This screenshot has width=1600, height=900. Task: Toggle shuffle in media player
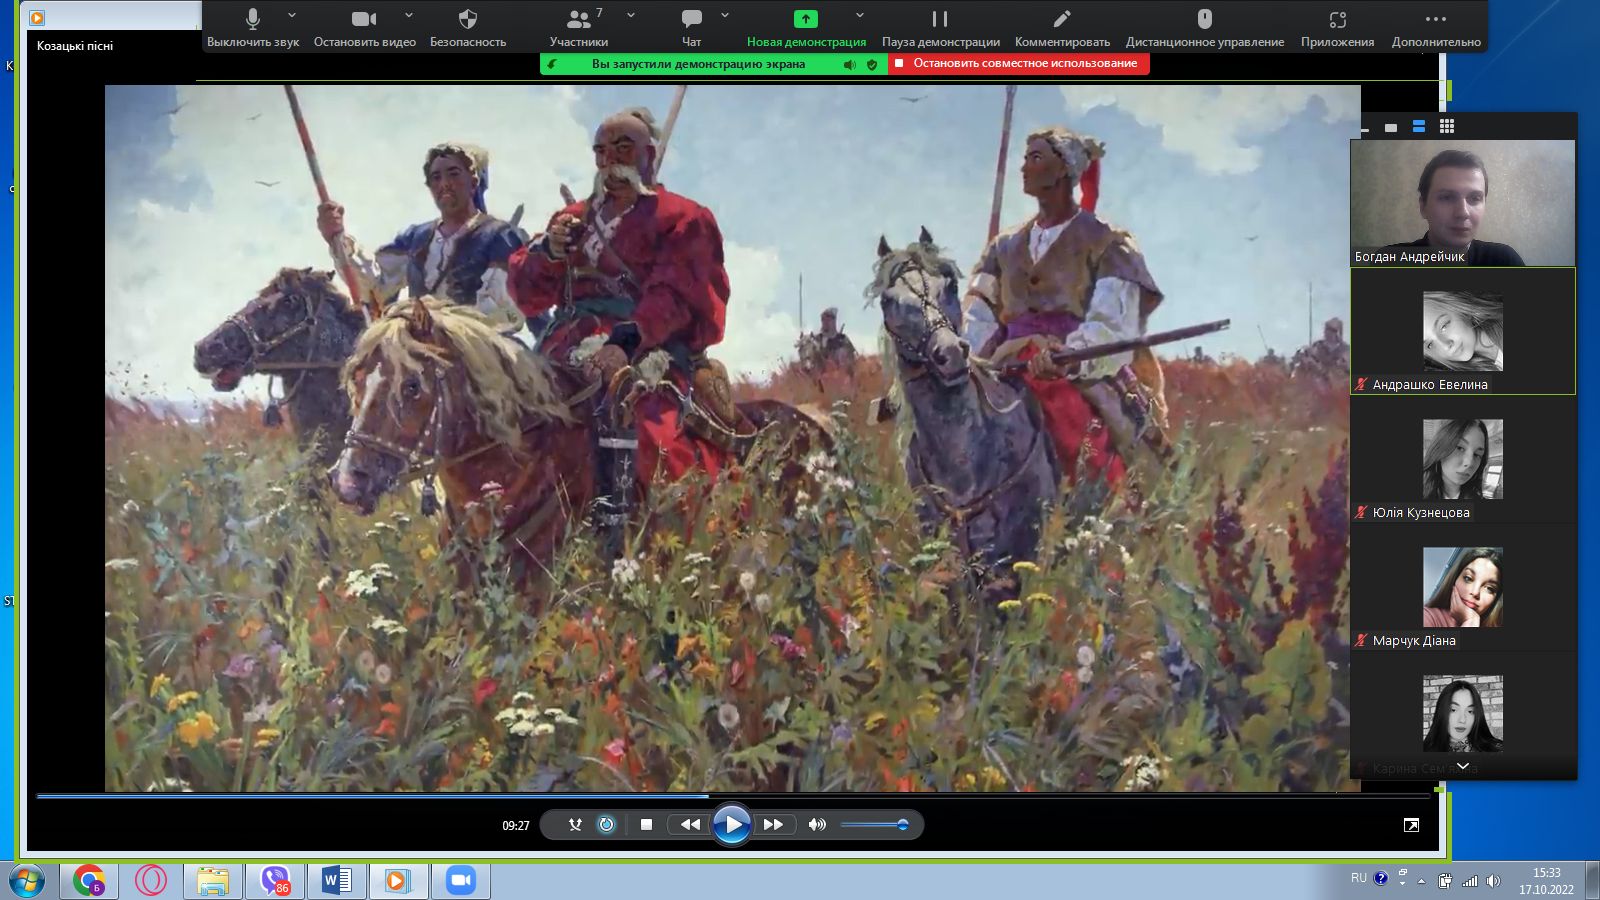575,825
